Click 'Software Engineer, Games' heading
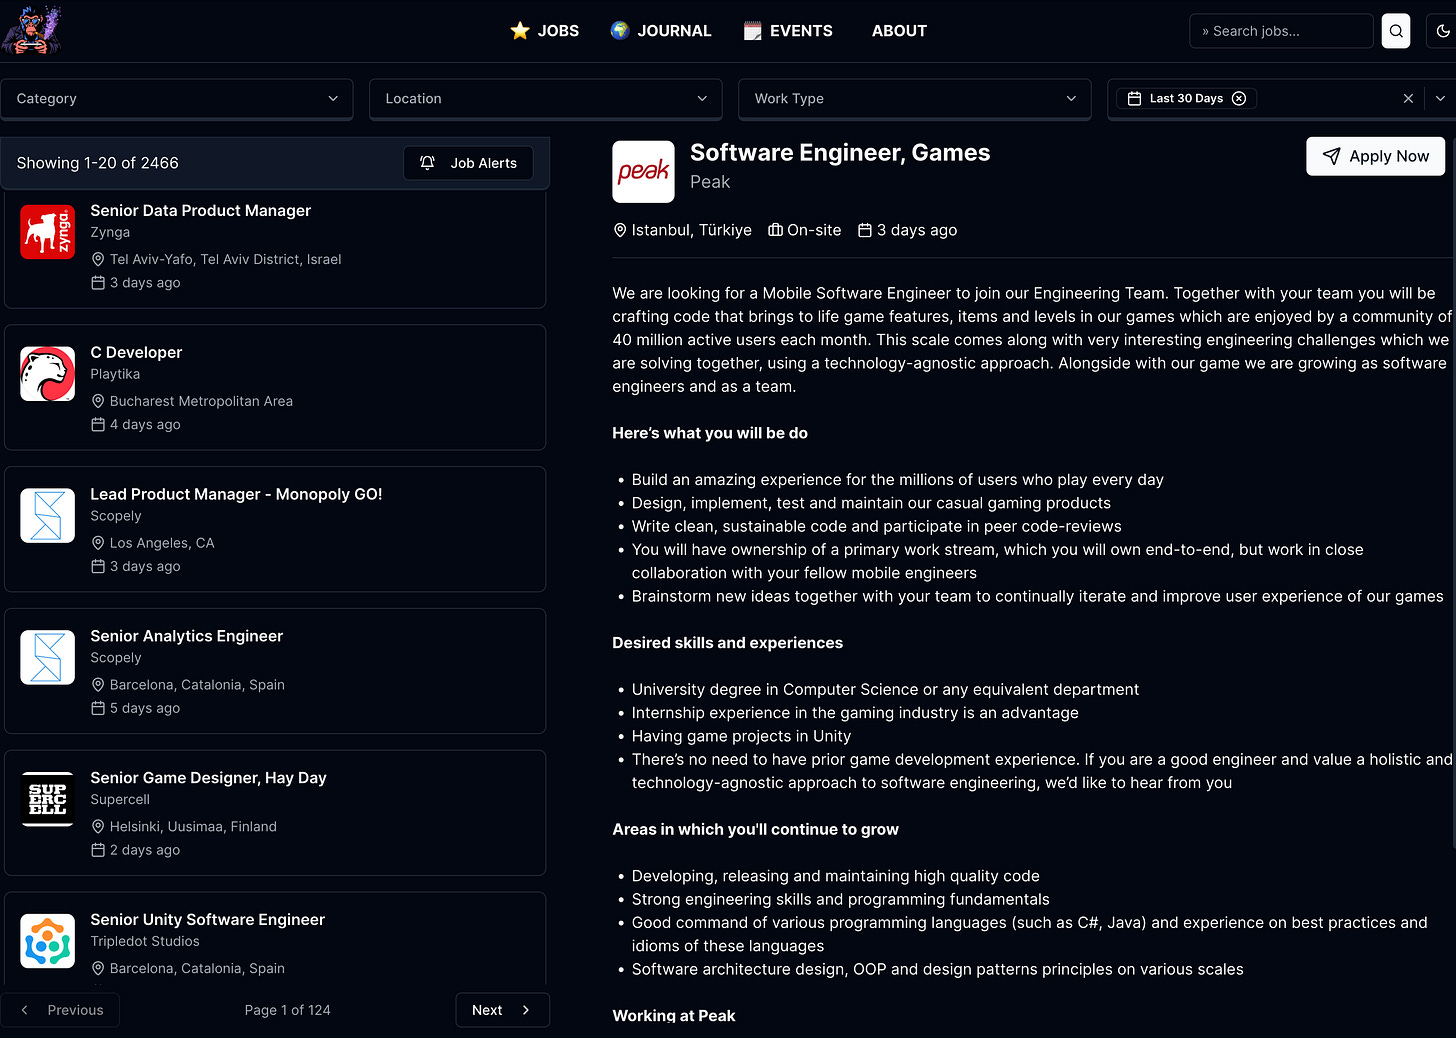 click(840, 152)
